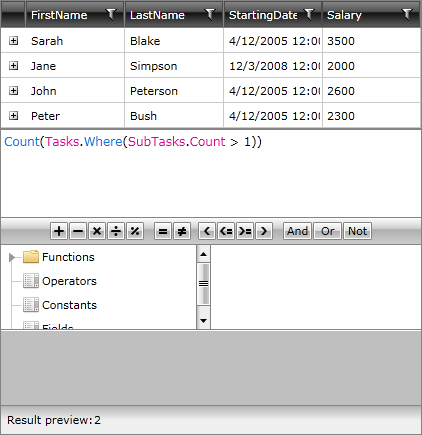Insert the modulo percent operator
This screenshot has width=422, height=435.
(135, 231)
